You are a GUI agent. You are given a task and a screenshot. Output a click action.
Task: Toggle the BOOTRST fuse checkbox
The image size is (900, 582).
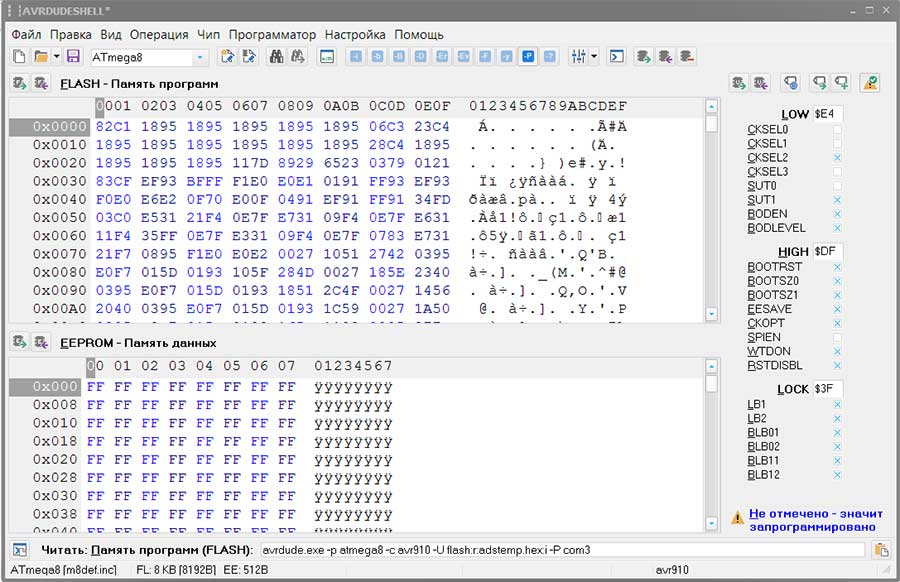[837, 267]
